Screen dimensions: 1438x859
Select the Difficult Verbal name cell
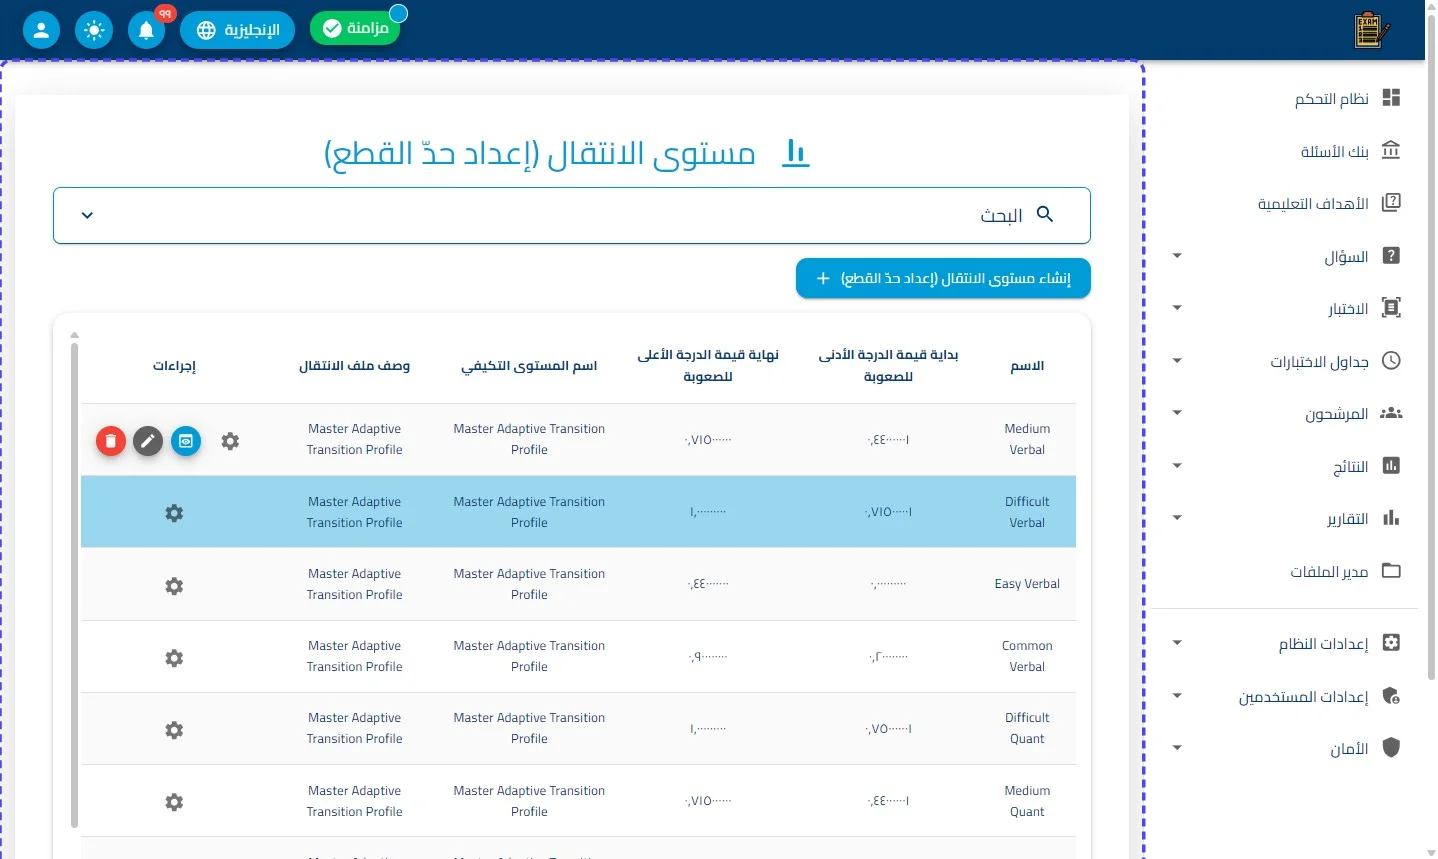(1027, 512)
